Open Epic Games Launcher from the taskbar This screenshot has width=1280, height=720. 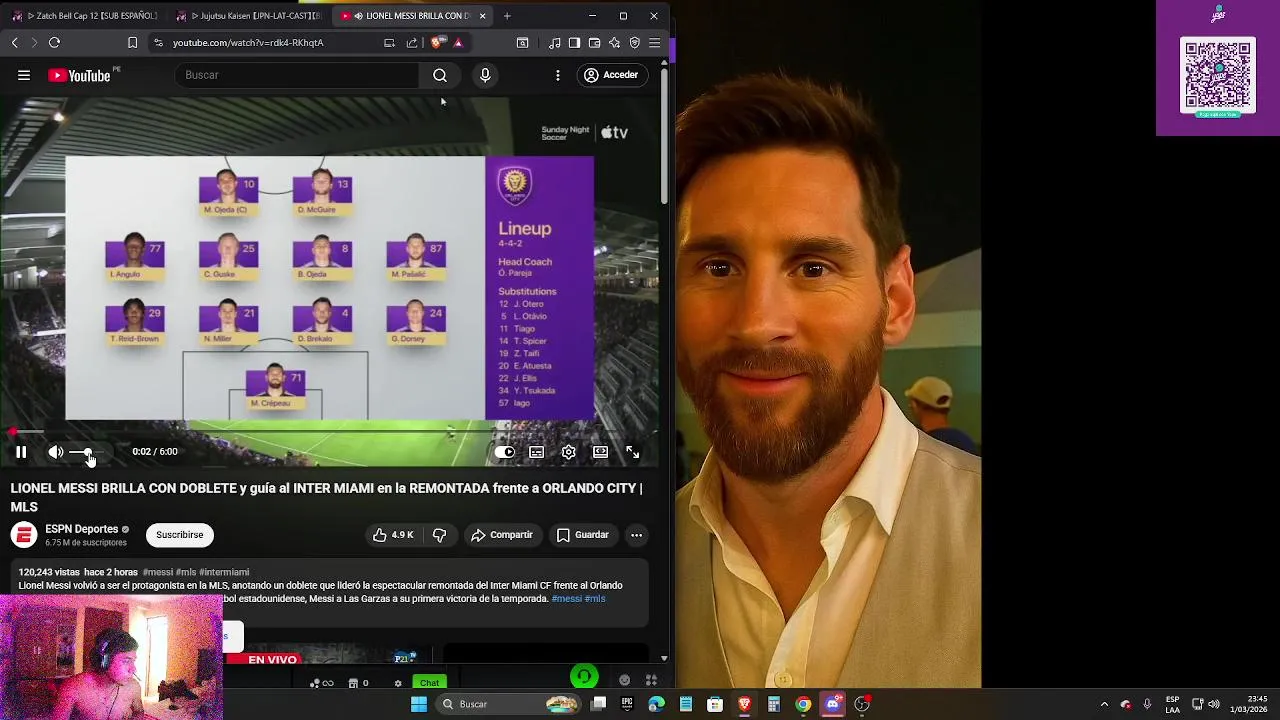pyautogui.click(x=627, y=704)
